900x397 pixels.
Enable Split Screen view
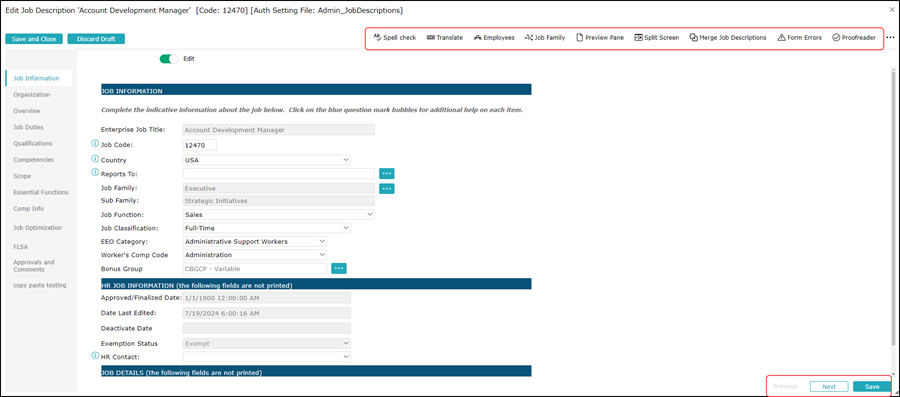[657, 37]
